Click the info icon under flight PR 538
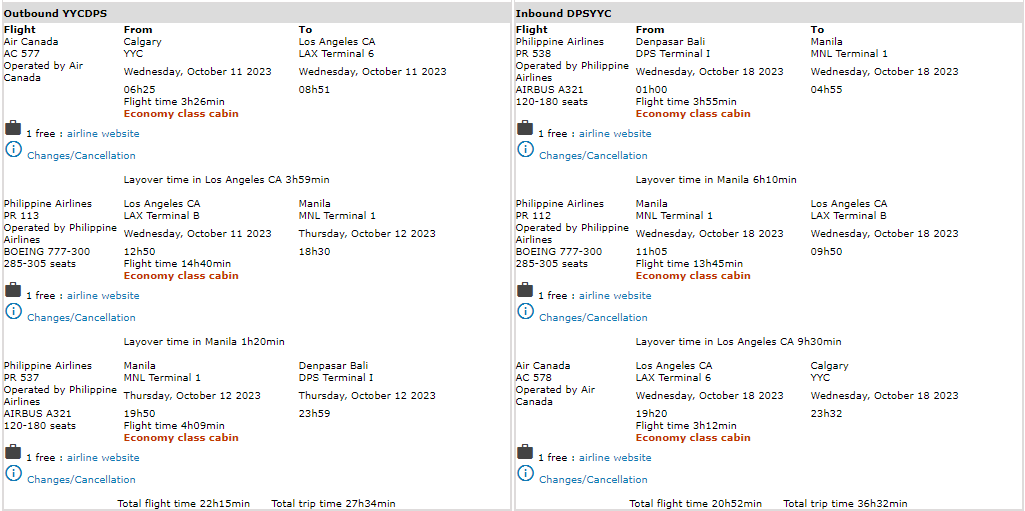The height and width of the screenshot is (511, 1025). click(x=525, y=150)
